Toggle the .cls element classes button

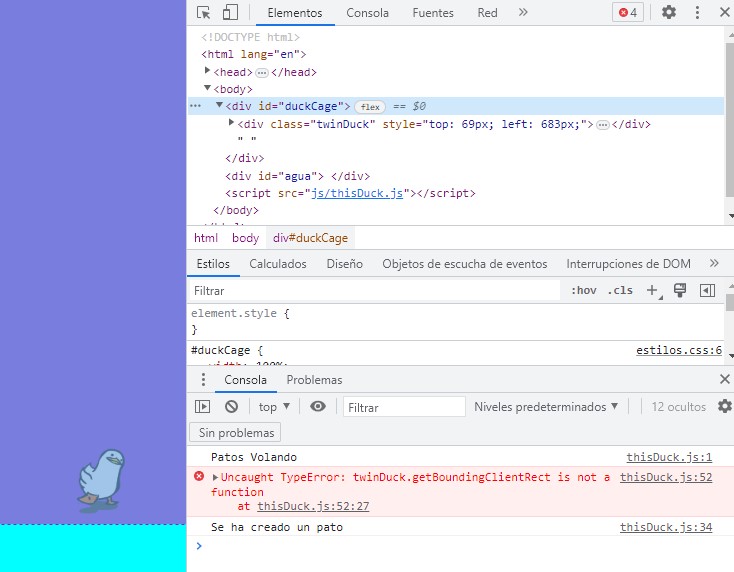click(x=620, y=291)
